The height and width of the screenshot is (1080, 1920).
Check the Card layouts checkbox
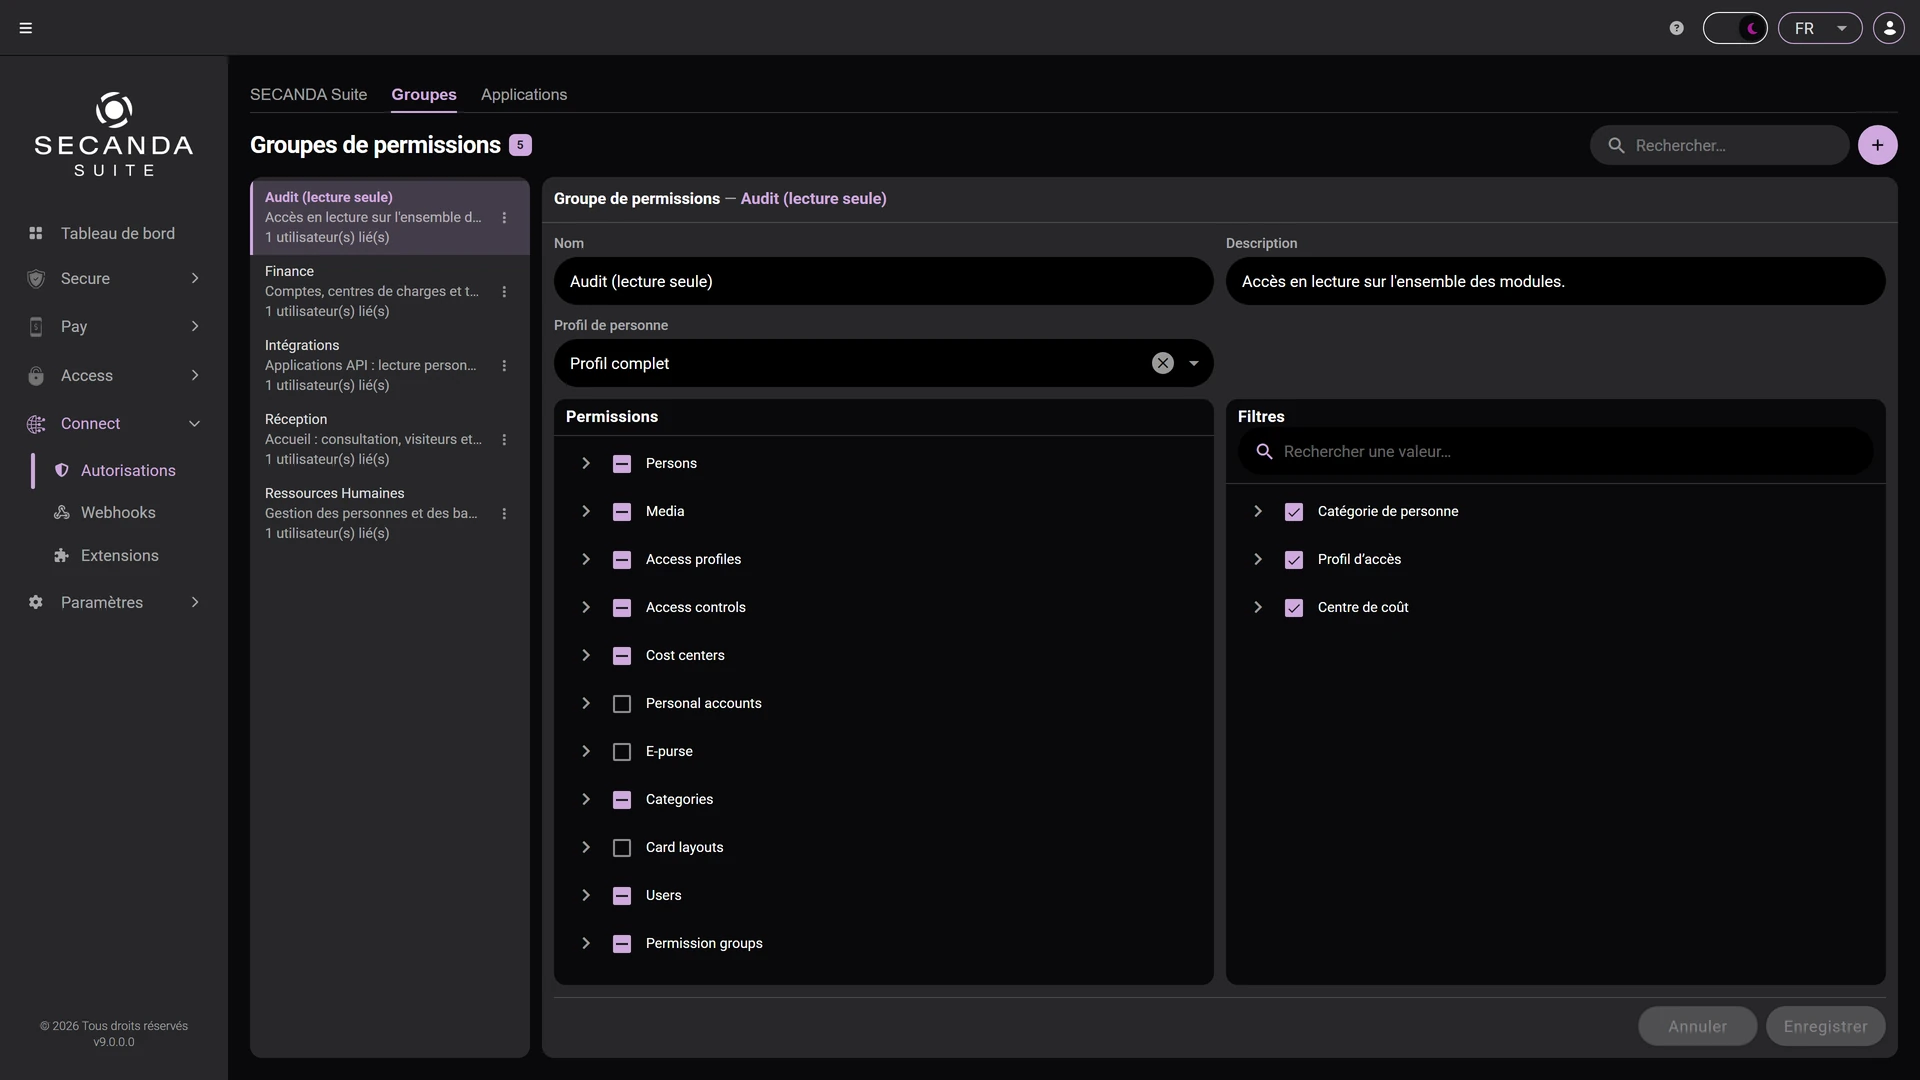622,848
